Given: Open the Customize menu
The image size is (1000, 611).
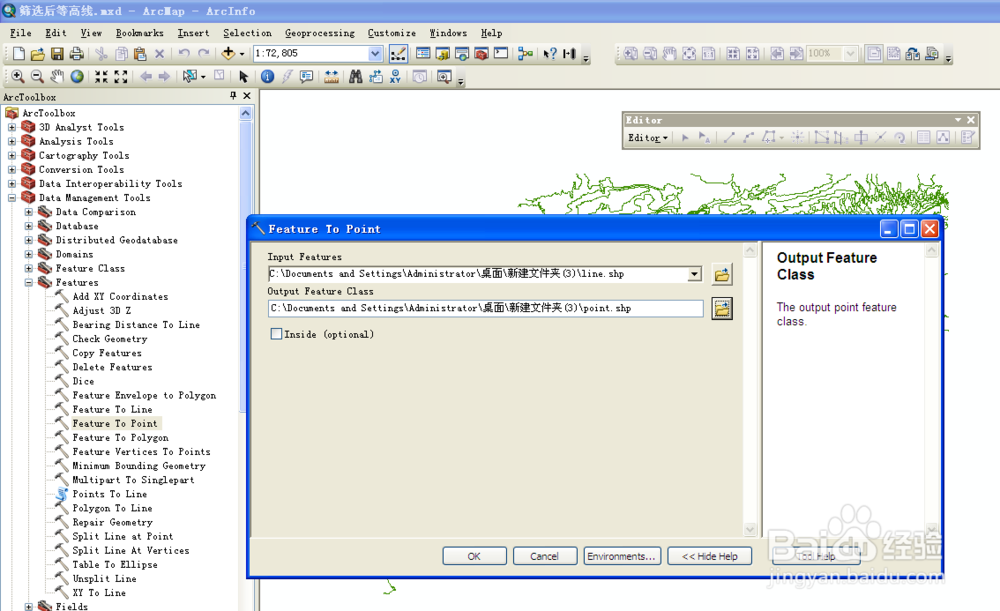Looking at the screenshot, I should coord(392,33).
